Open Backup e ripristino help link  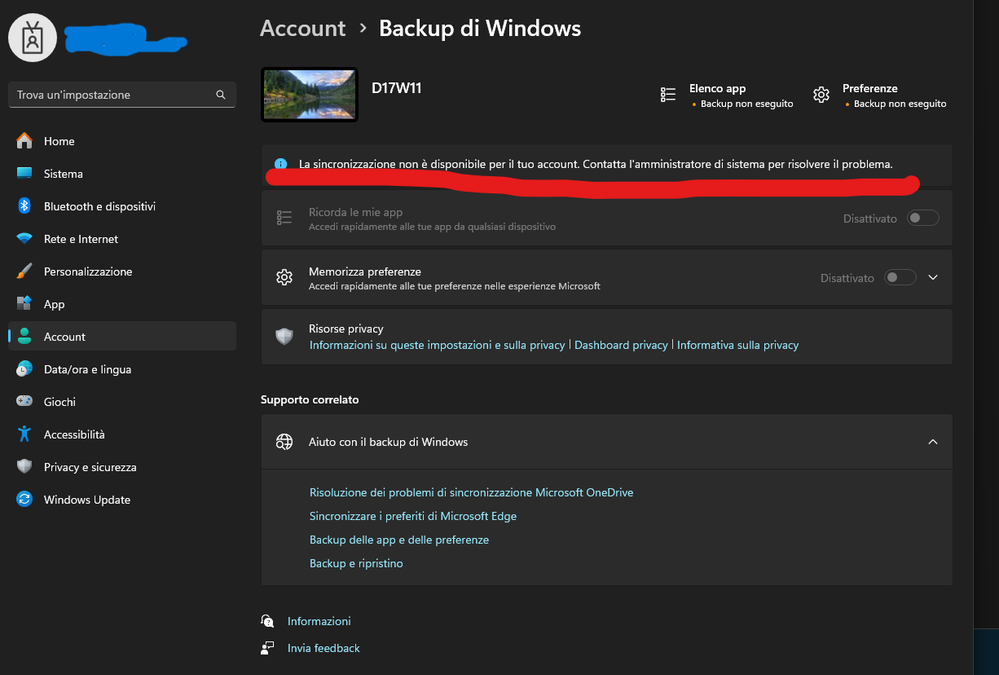coord(356,564)
